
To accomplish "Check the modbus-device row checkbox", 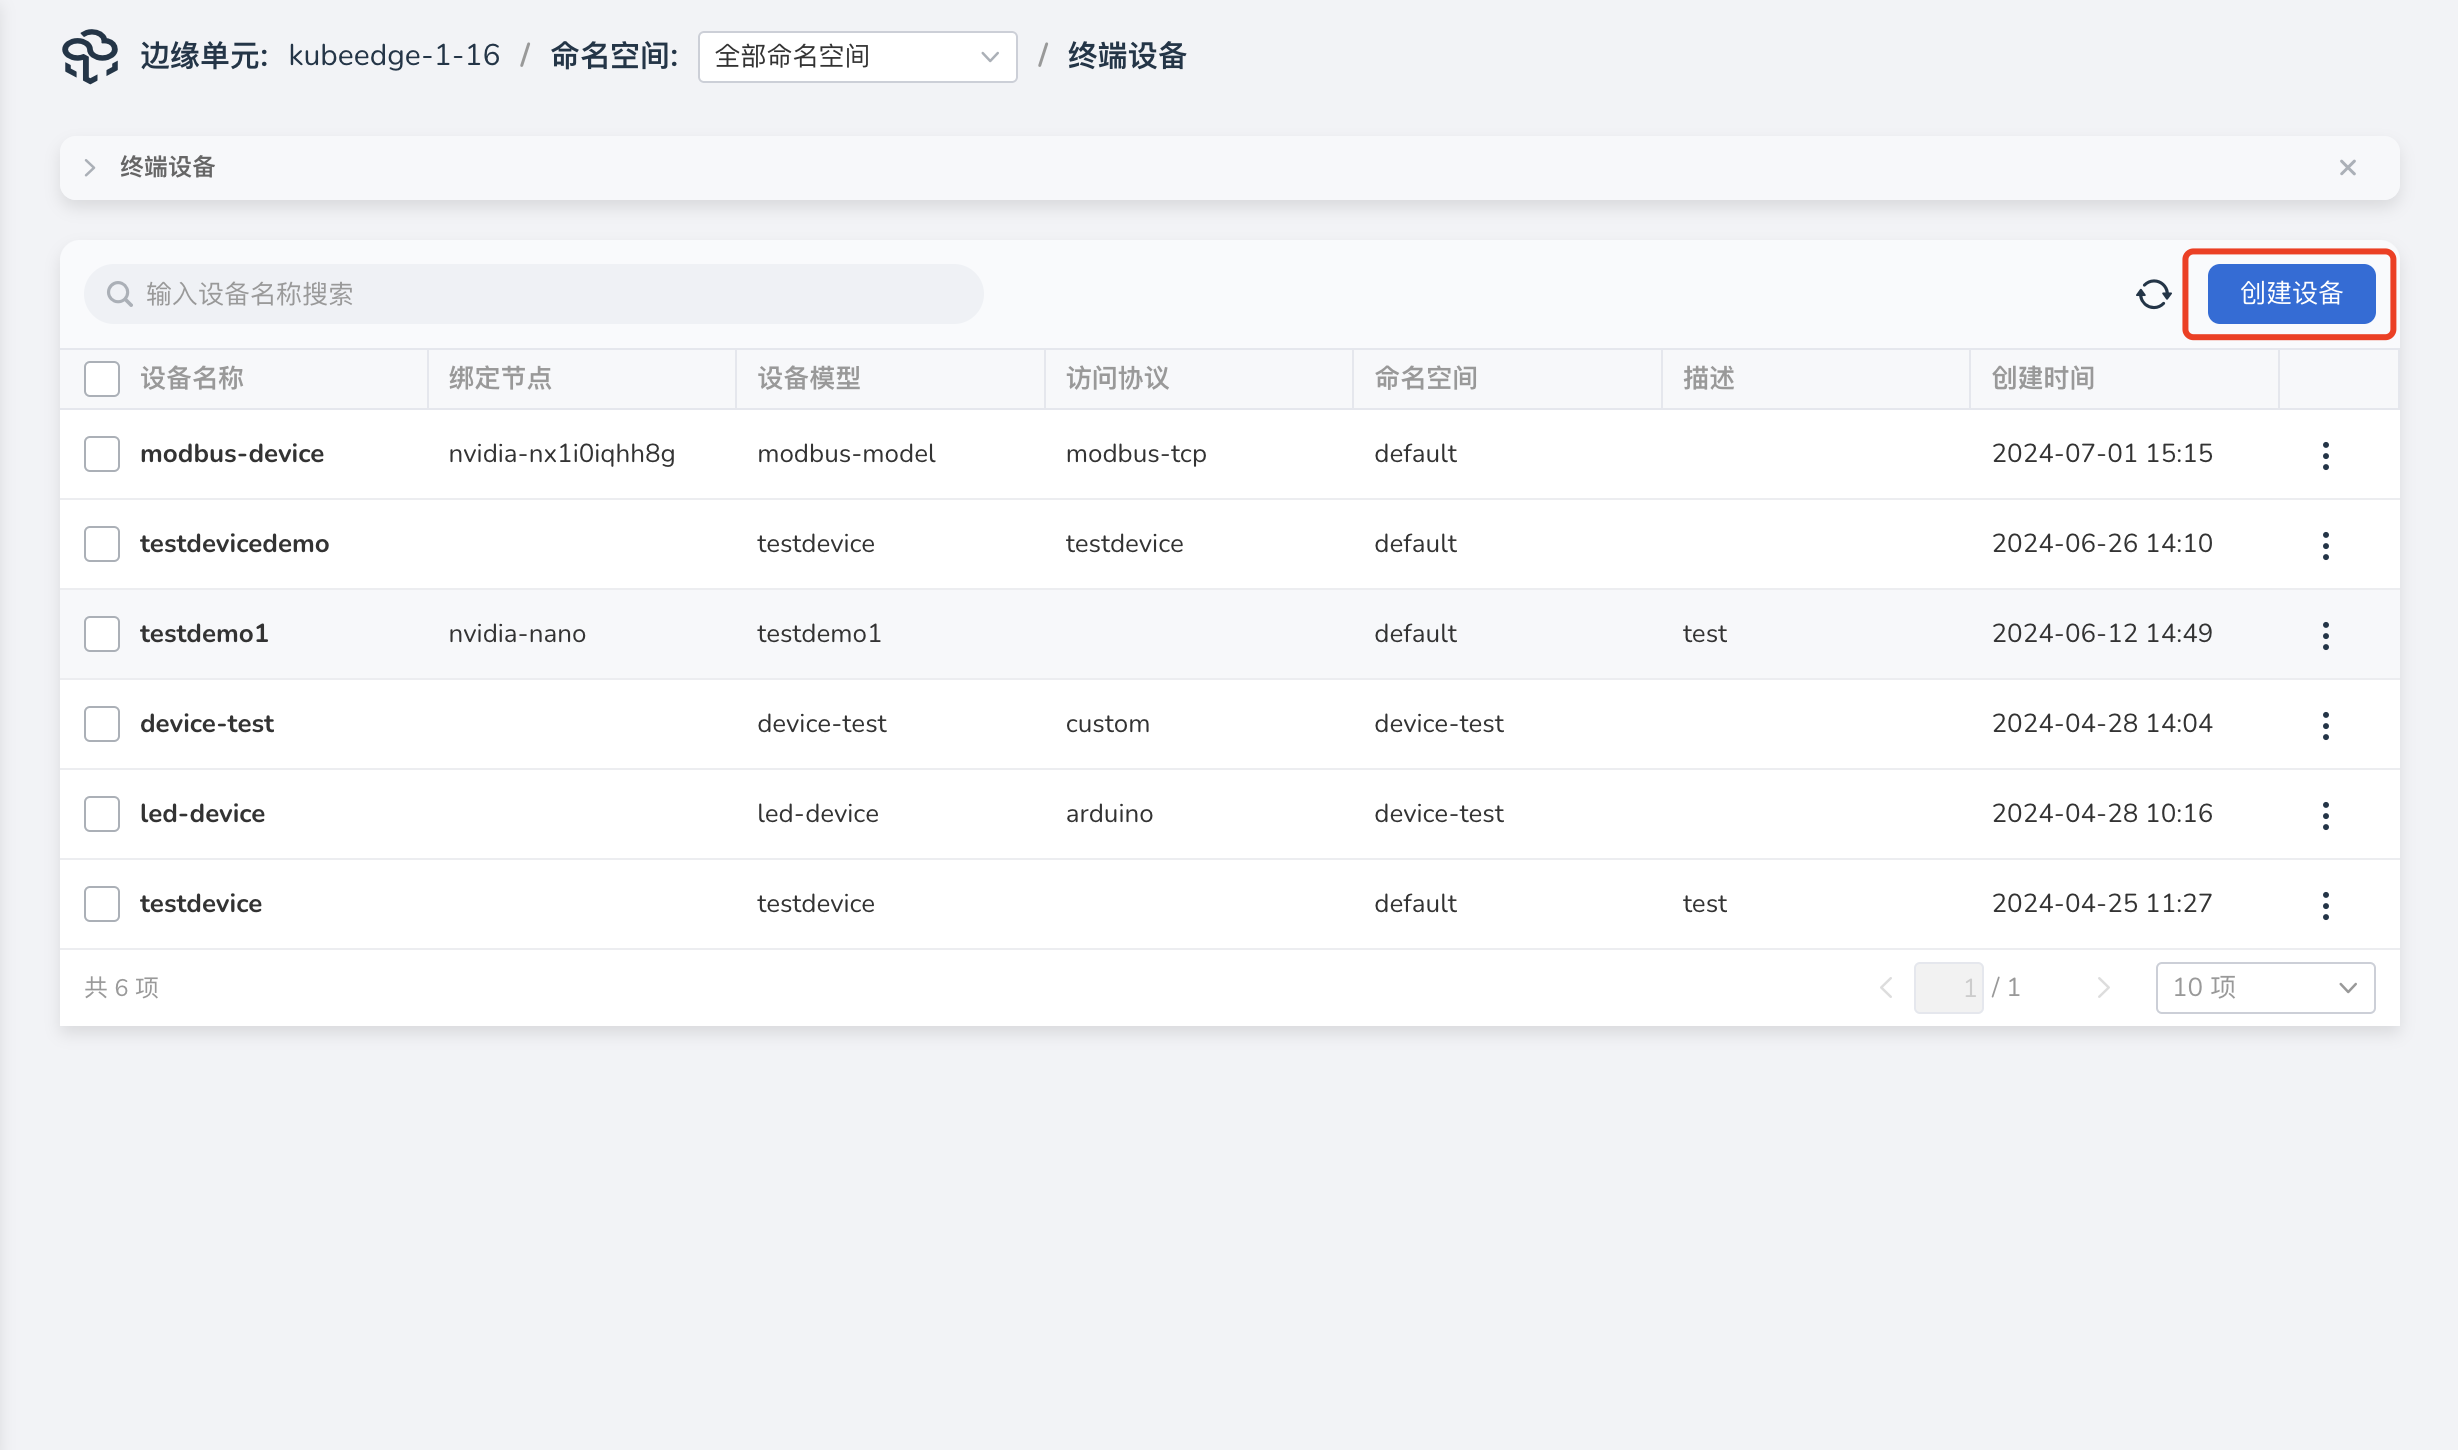I will [x=102, y=454].
